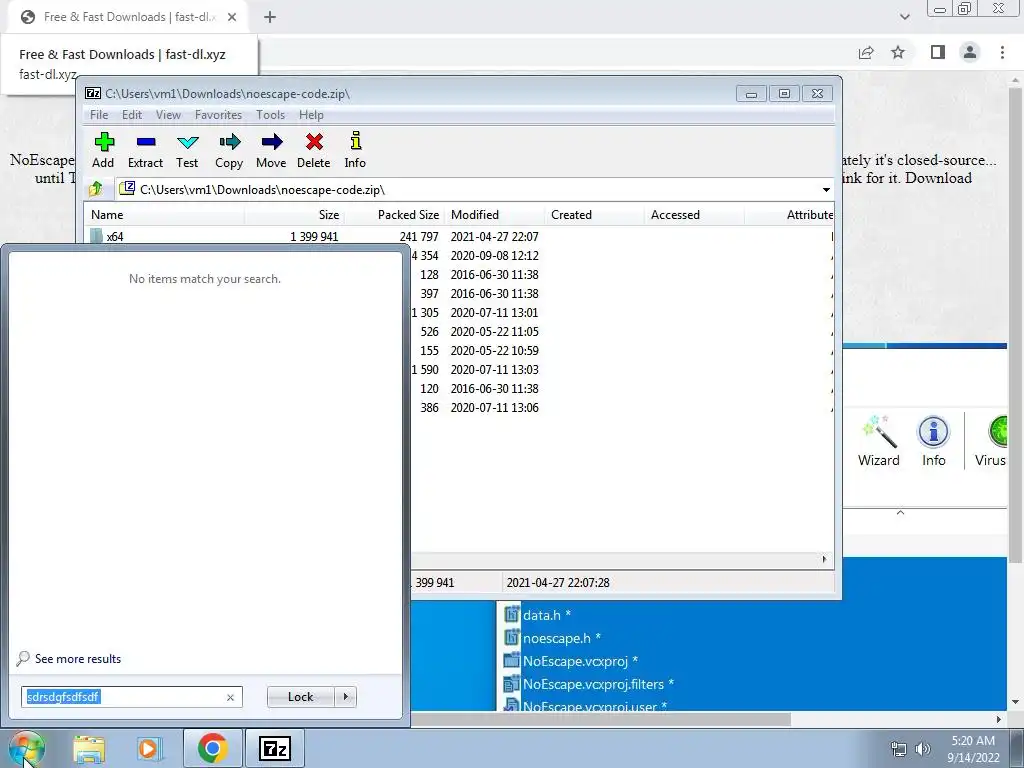
Task: Launch Windows Media Player from taskbar
Action: point(149,749)
